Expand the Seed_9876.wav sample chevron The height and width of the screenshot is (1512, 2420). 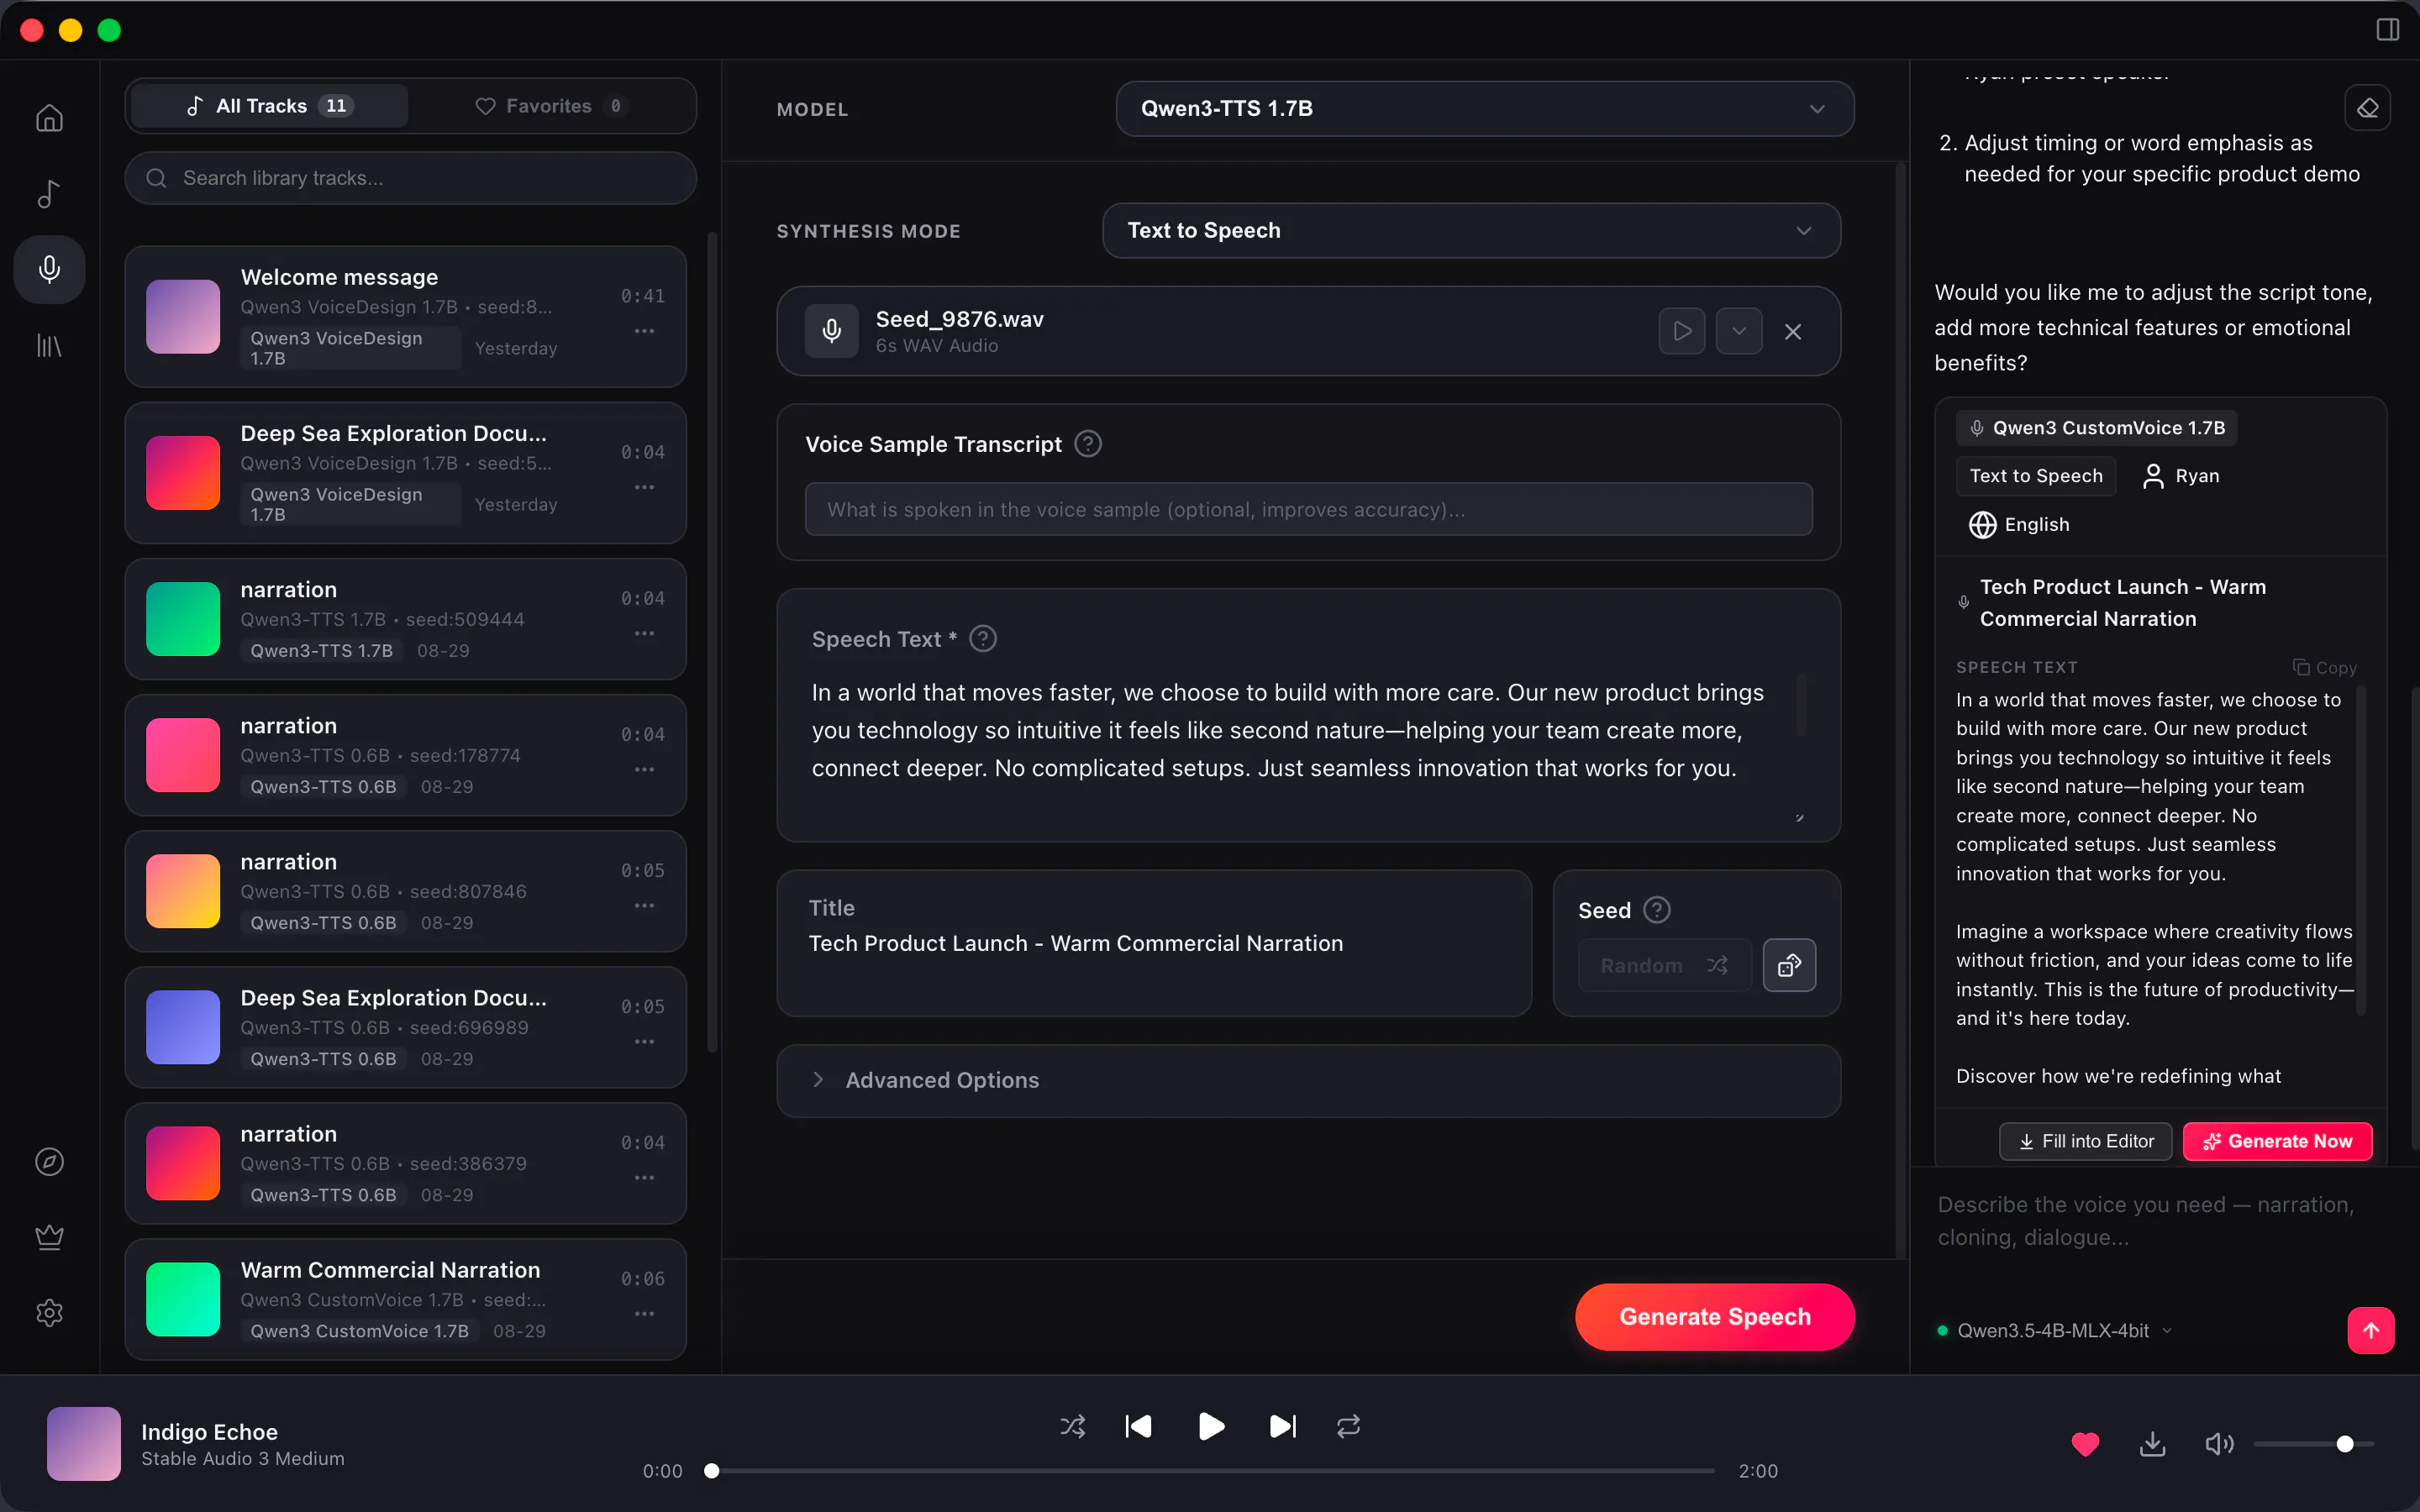coord(1739,331)
